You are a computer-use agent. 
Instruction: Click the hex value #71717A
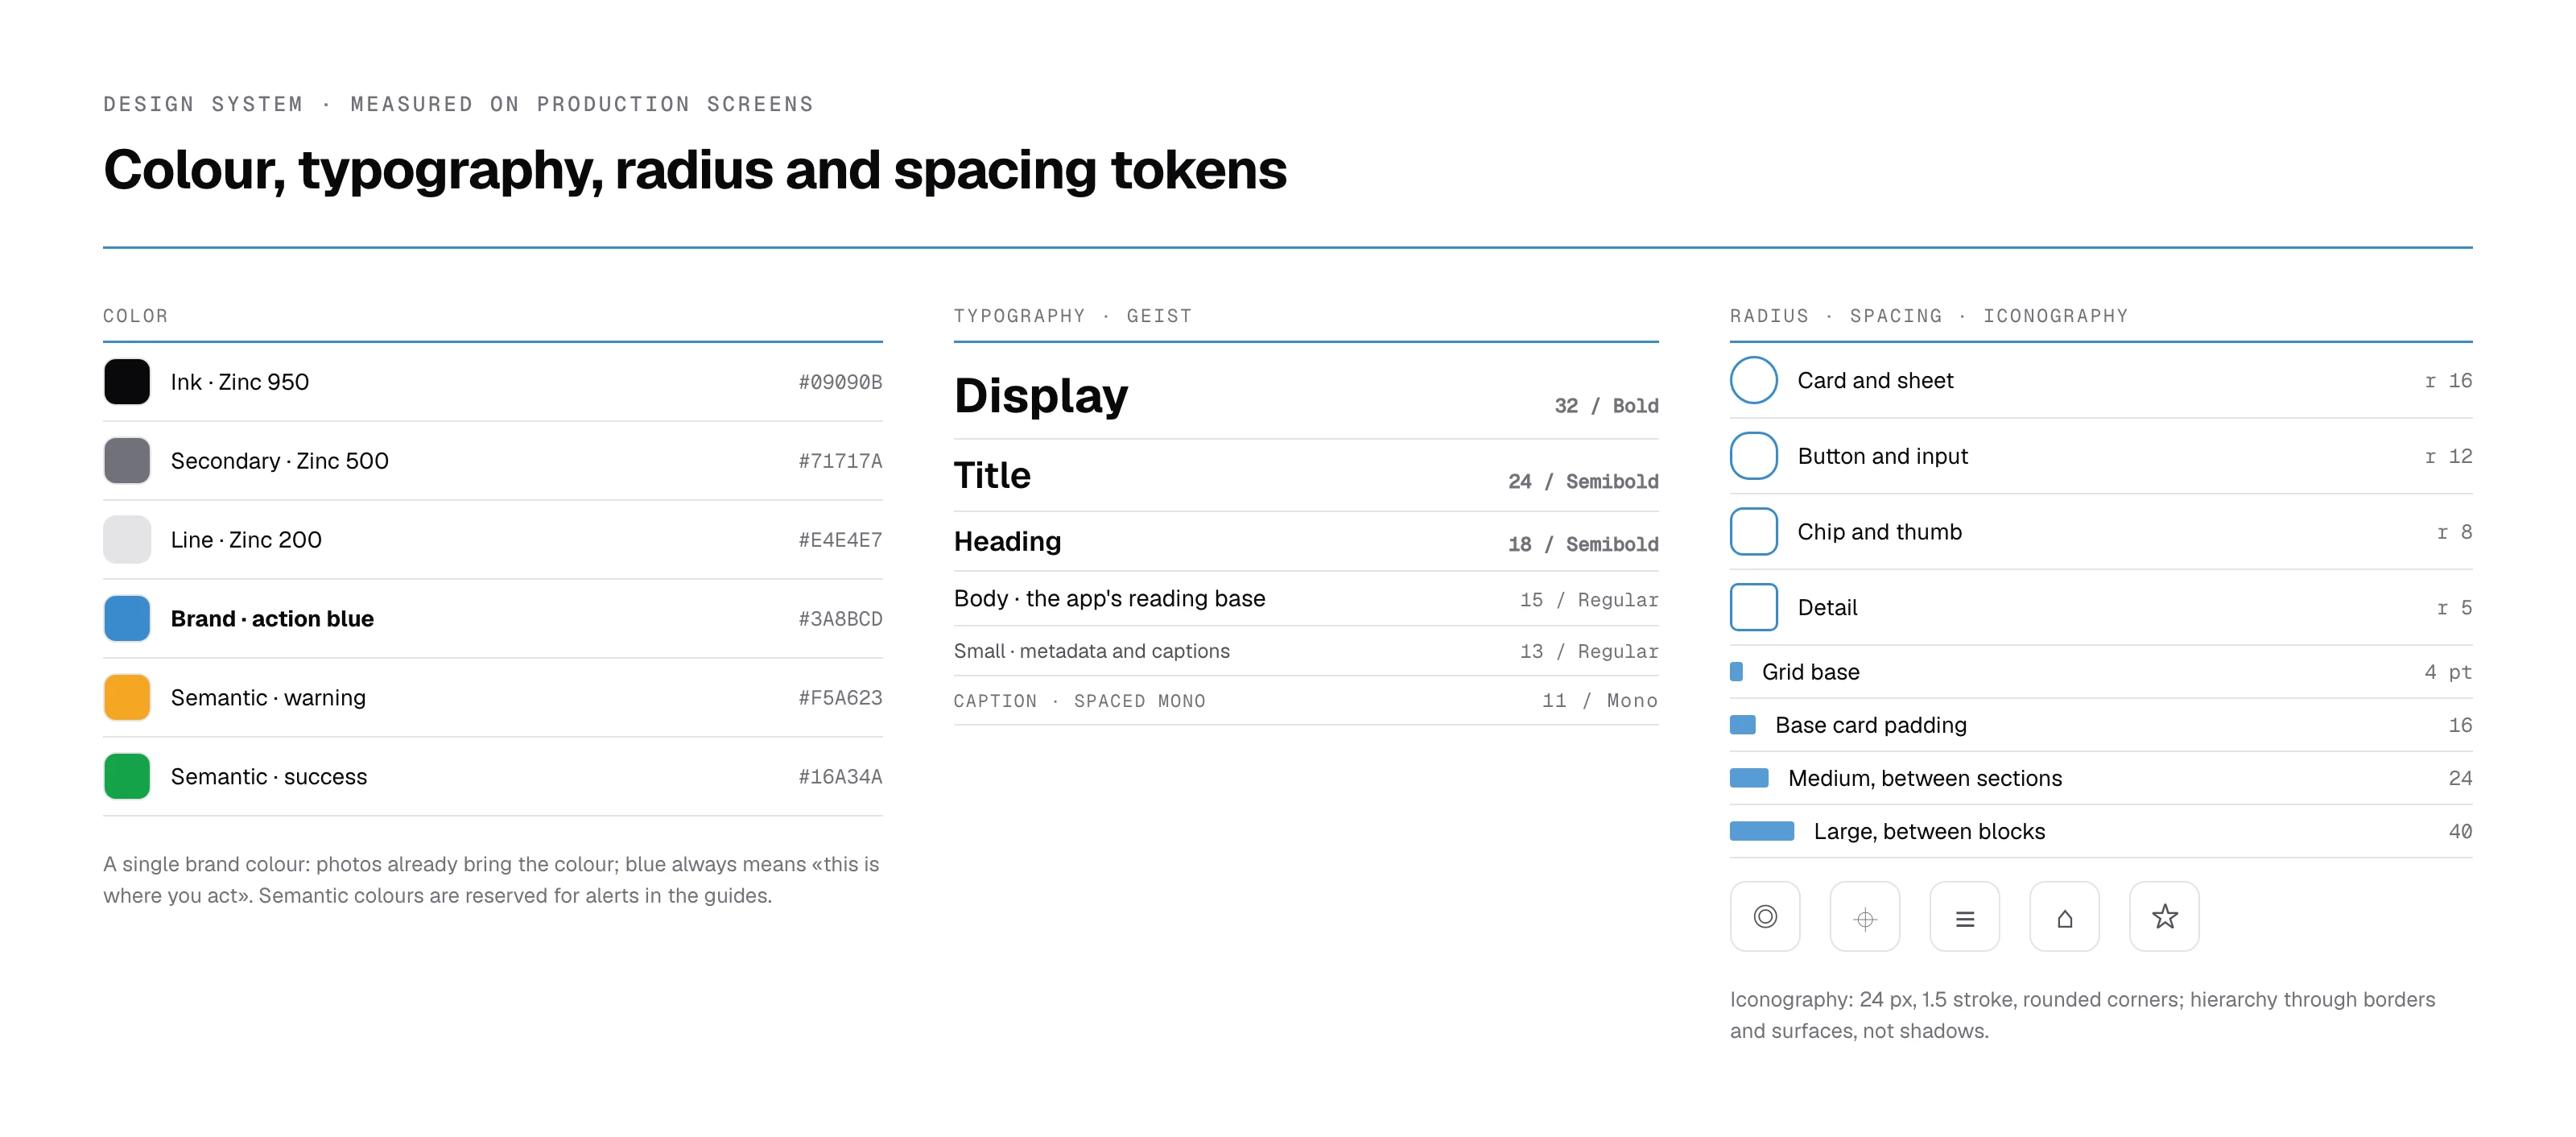[x=840, y=461]
